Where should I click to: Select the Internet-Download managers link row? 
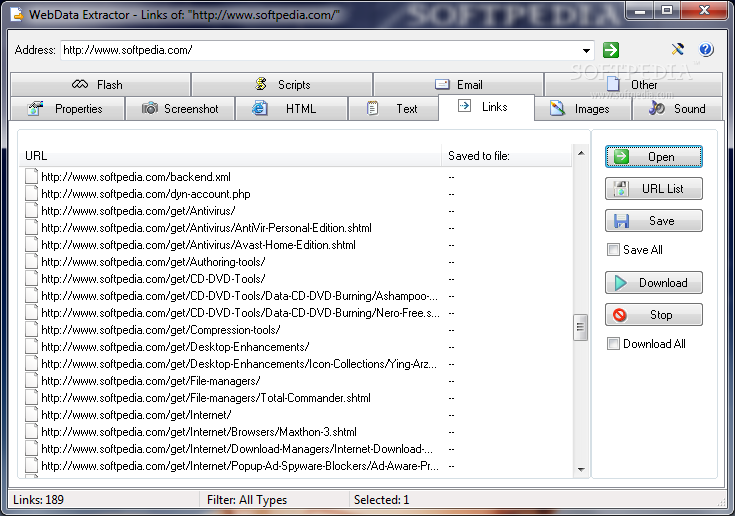[x=237, y=449]
